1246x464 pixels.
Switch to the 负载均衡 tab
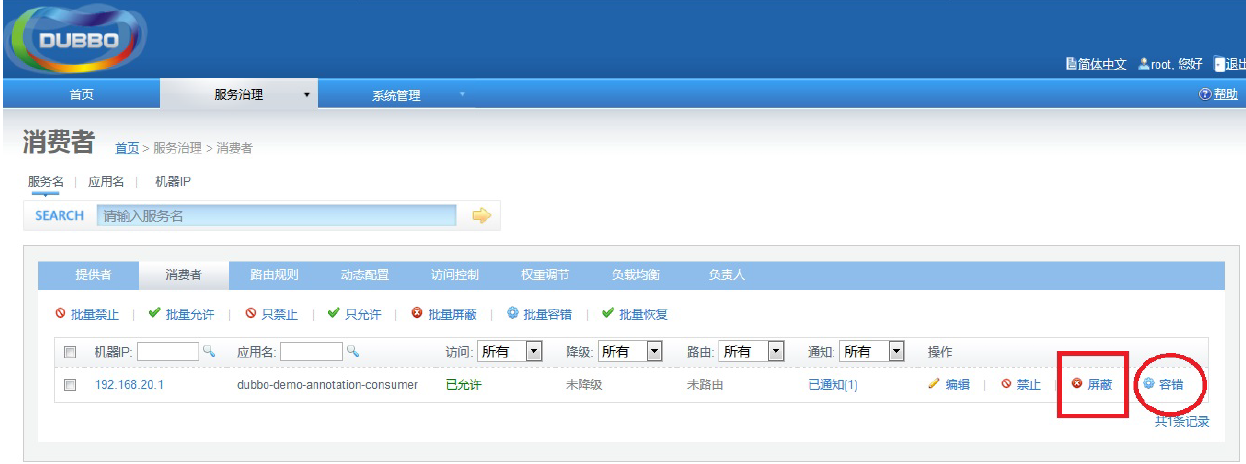coord(636,275)
